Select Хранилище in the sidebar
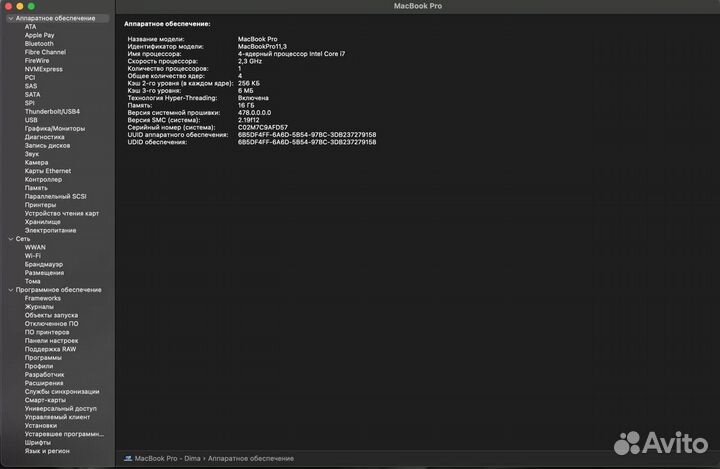The width and height of the screenshot is (720, 469). pos(42,222)
